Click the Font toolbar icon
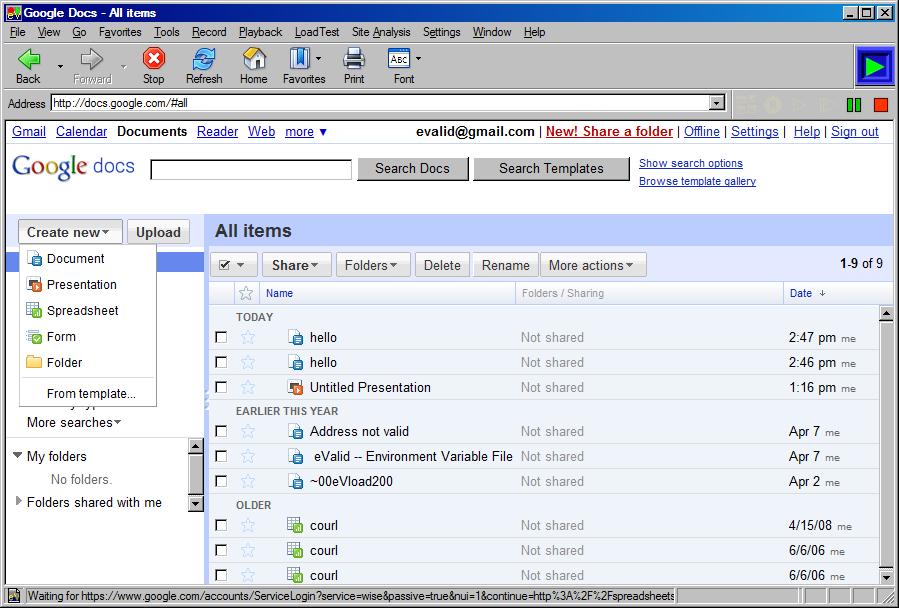The height and width of the screenshot is (608, 899). tap(399, 59)
